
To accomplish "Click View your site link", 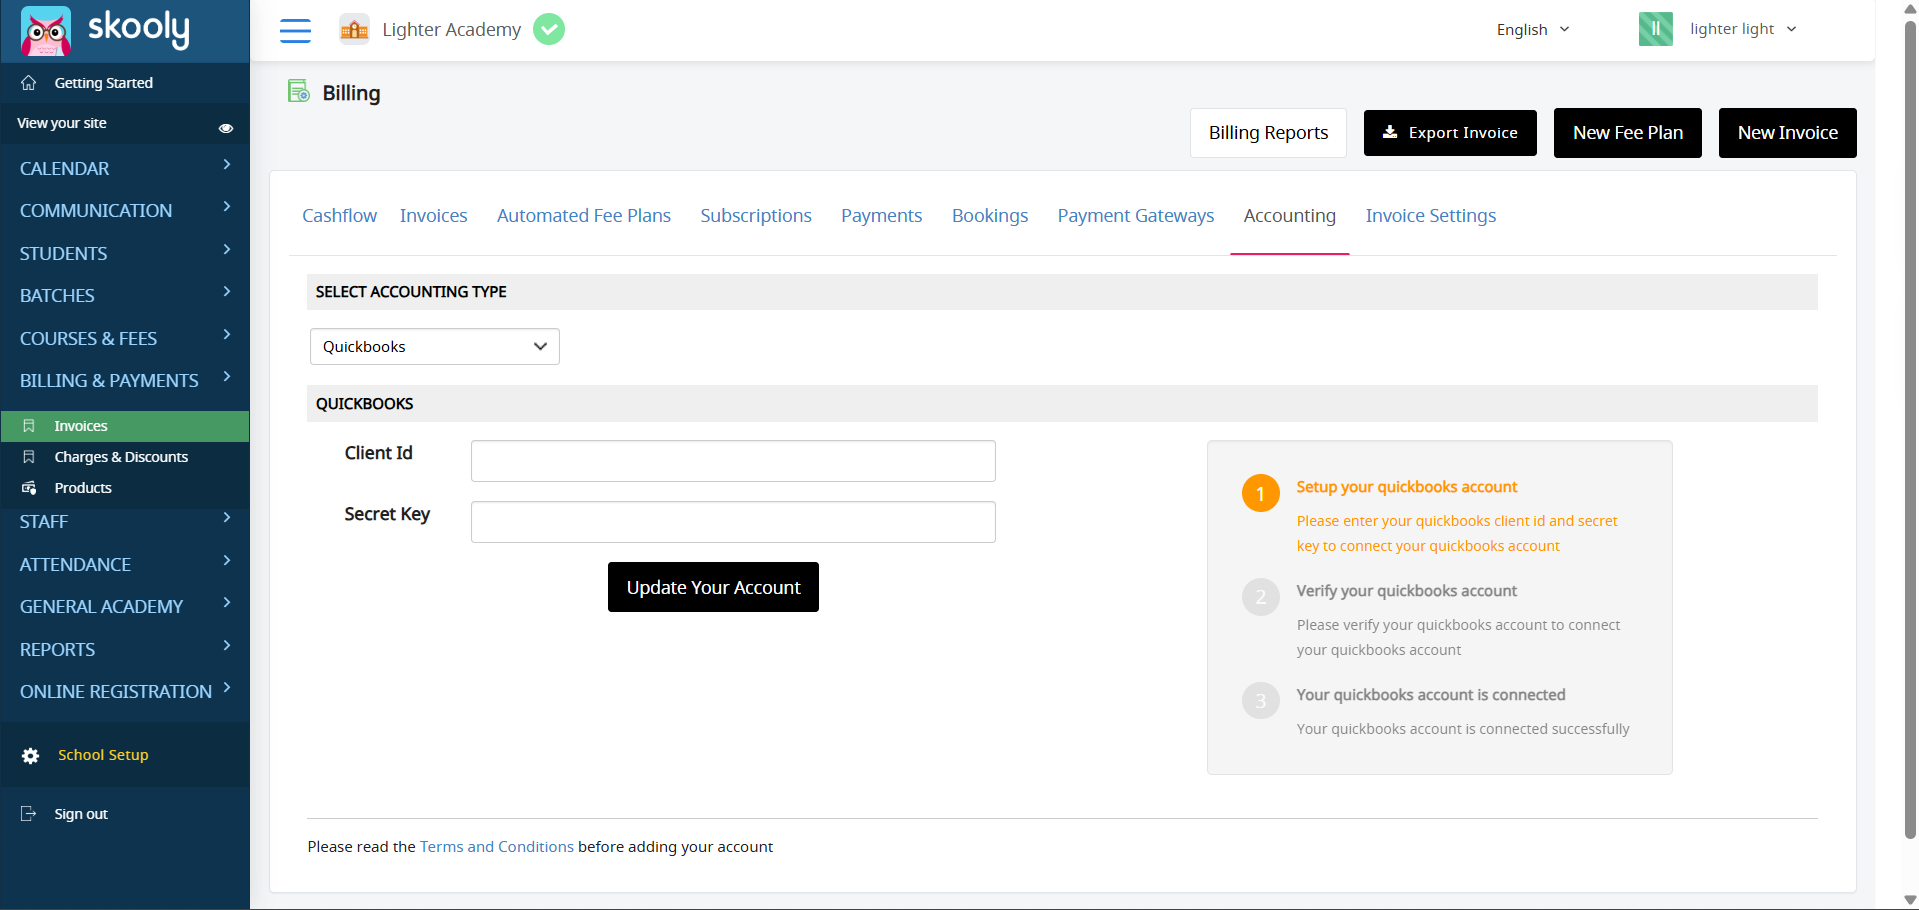I will pos(62,123).
